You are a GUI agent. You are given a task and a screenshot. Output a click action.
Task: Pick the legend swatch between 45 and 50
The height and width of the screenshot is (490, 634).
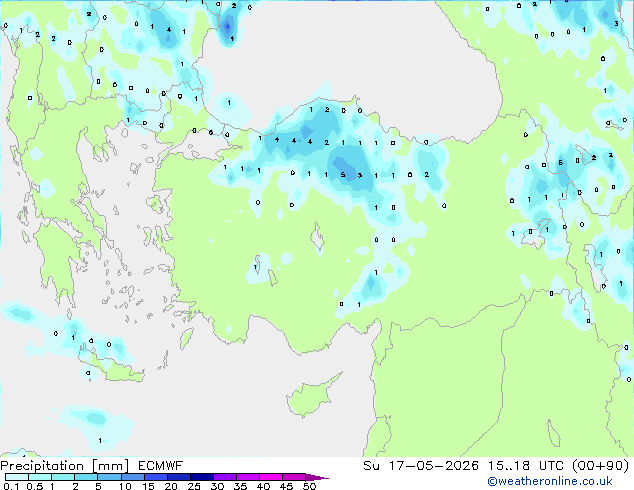(294, 477)
